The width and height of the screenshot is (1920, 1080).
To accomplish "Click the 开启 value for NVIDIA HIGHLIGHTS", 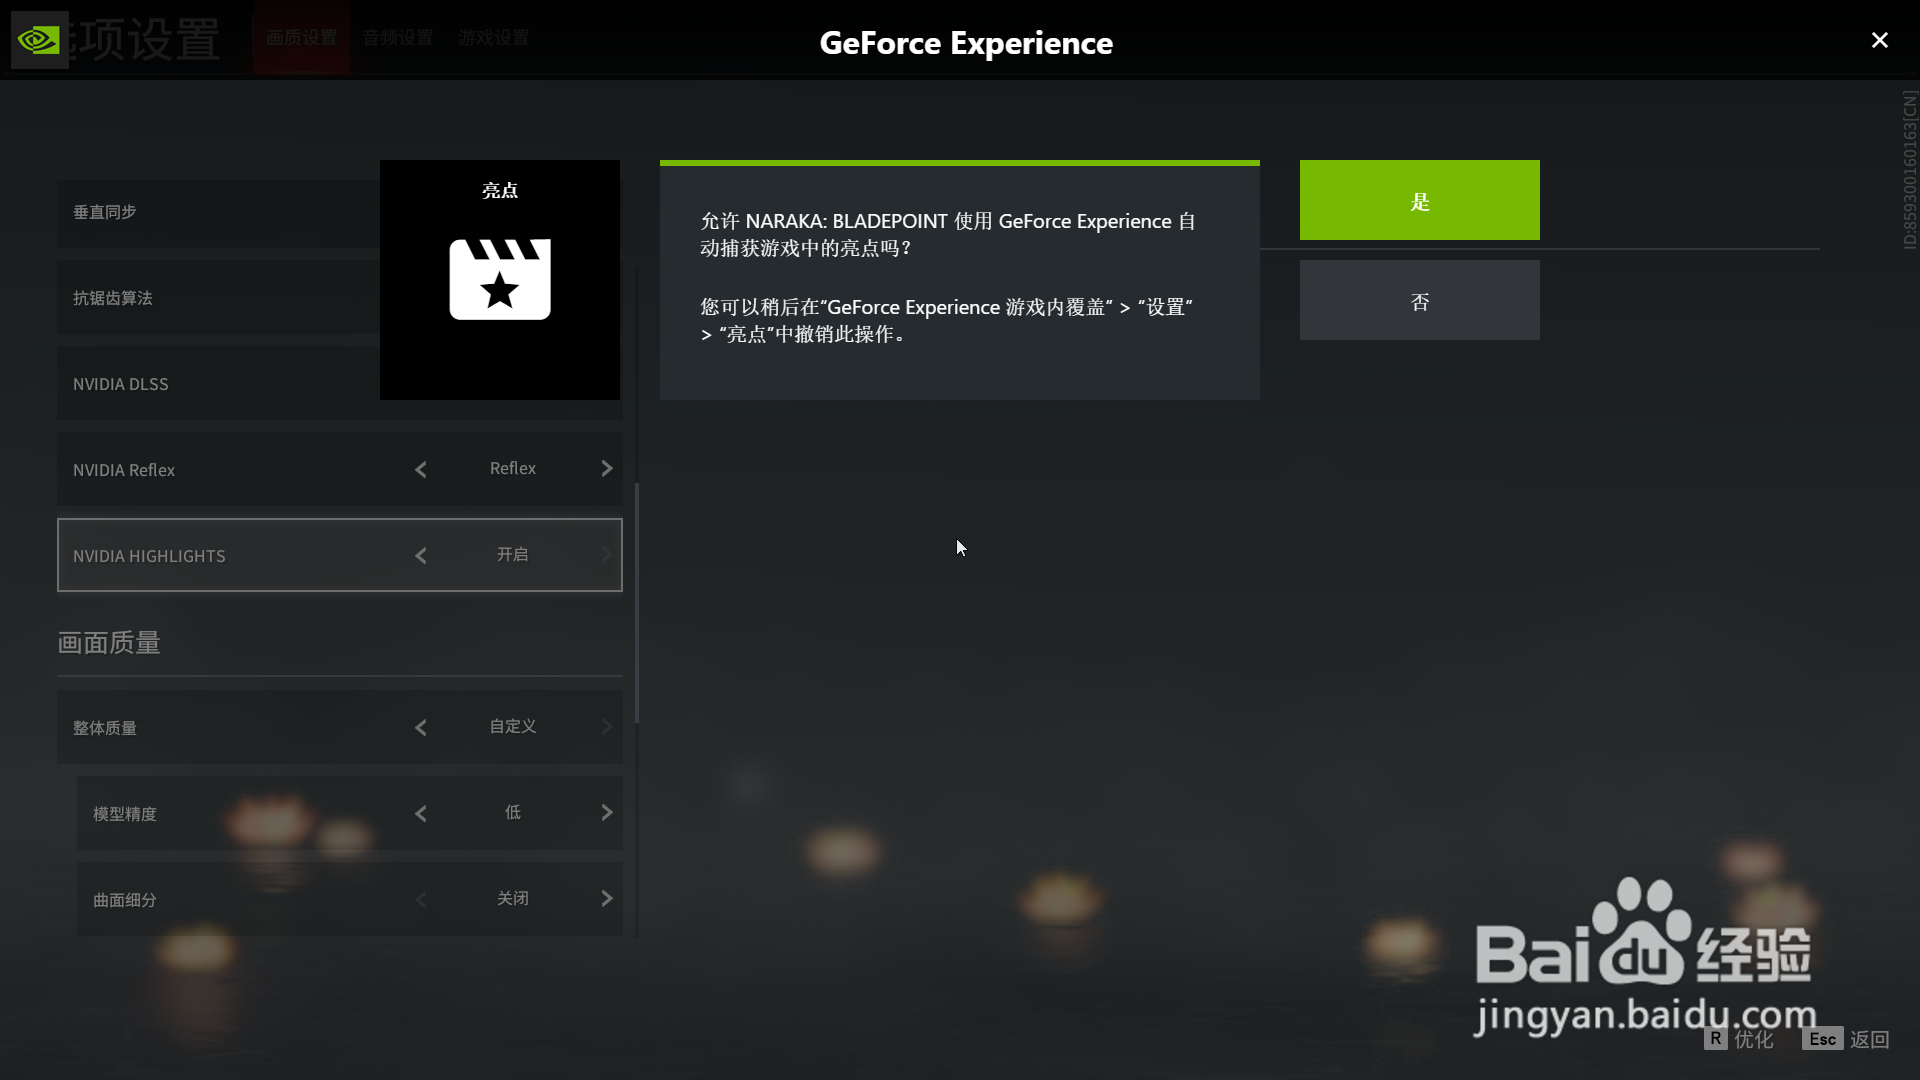I will (513, 554).
